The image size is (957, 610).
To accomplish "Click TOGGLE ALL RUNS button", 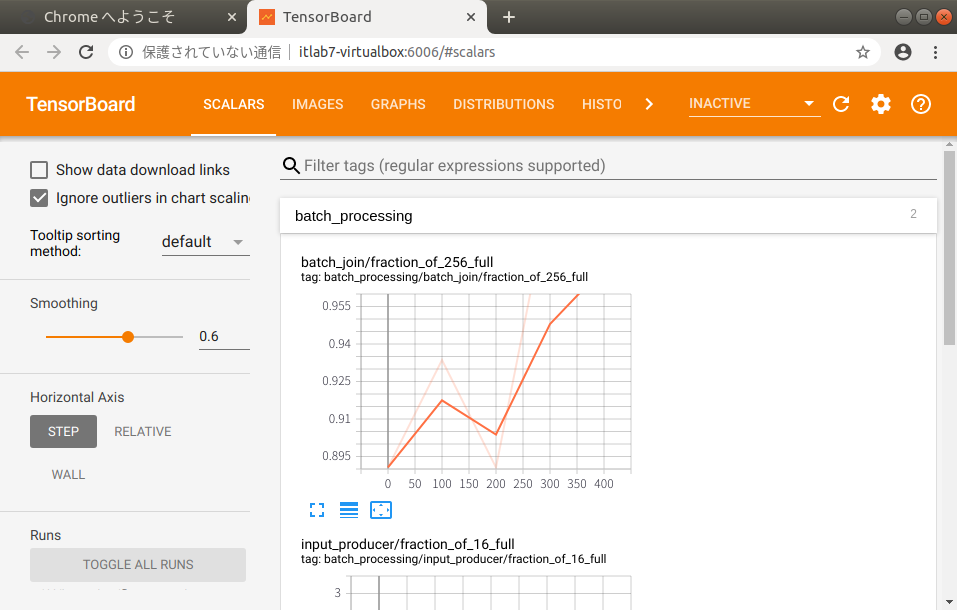I will click(138, 565).
